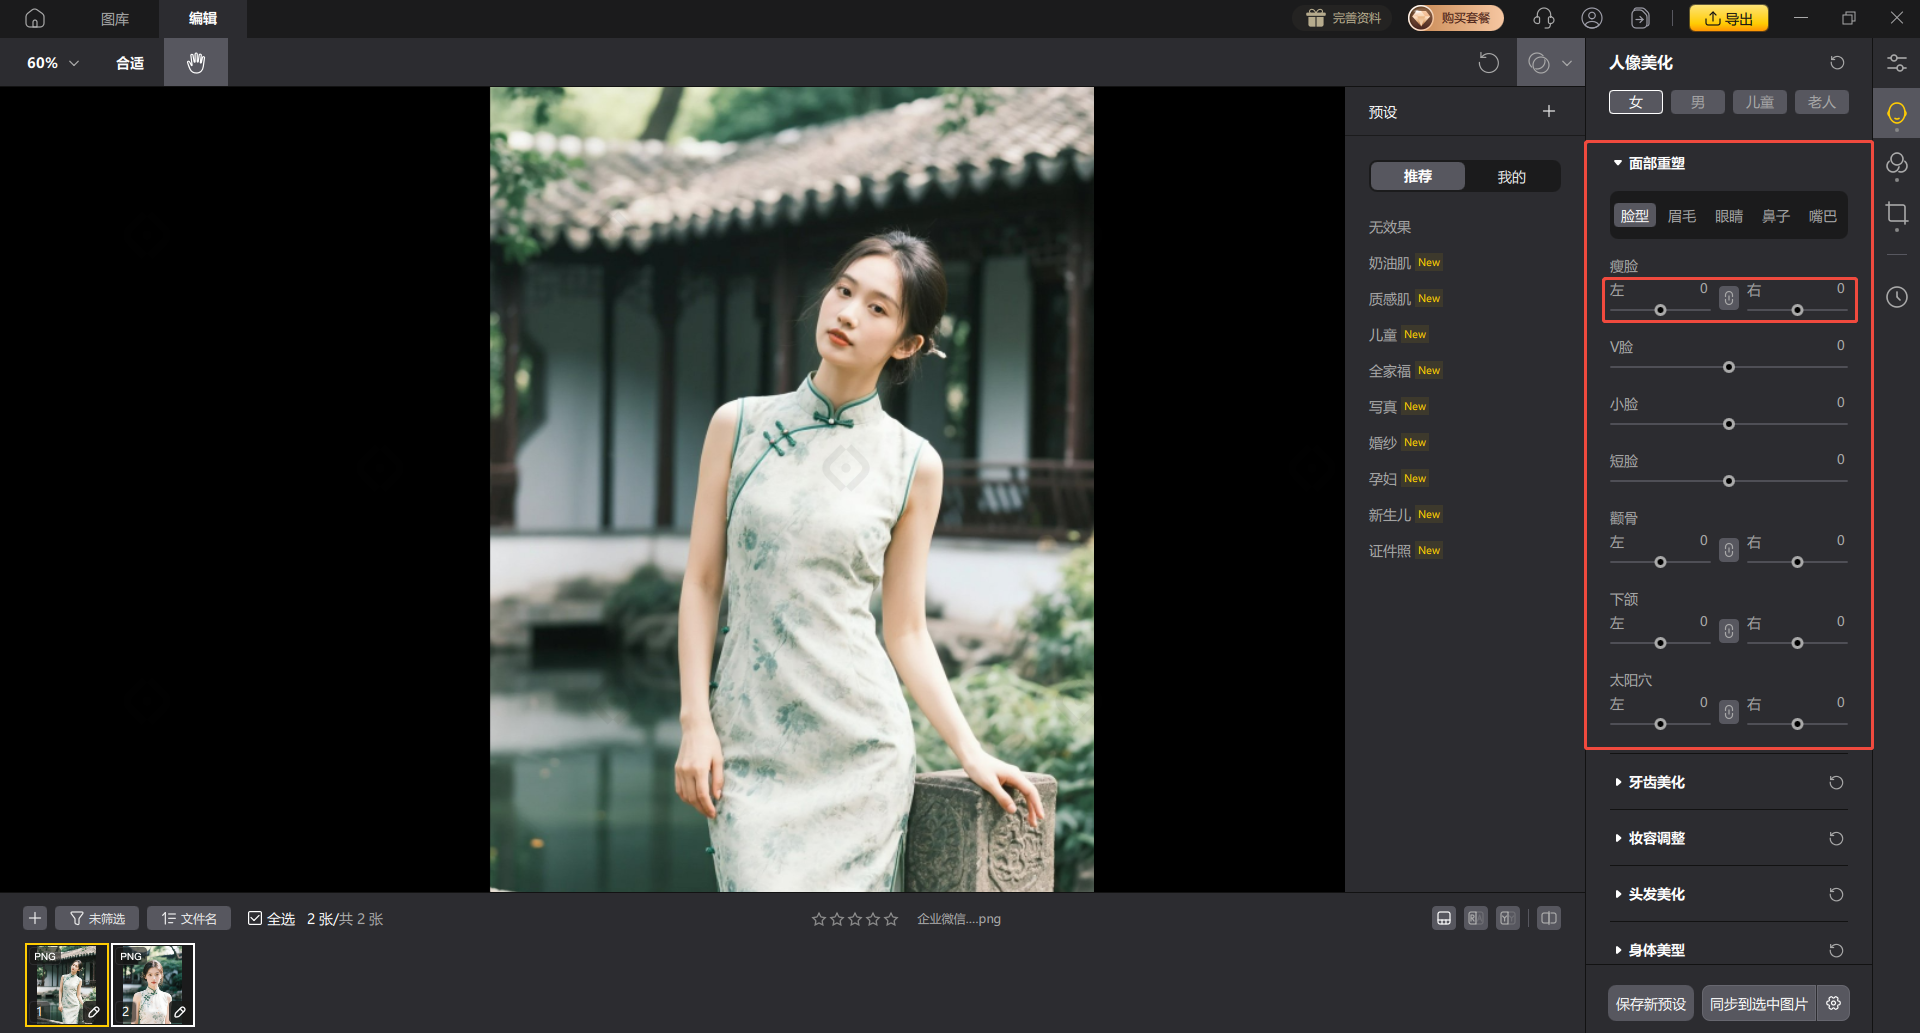The width and height of the screenshot is (1920, 1033).
Task: Switch to the 图库 tab
Action: click(115, 19)
